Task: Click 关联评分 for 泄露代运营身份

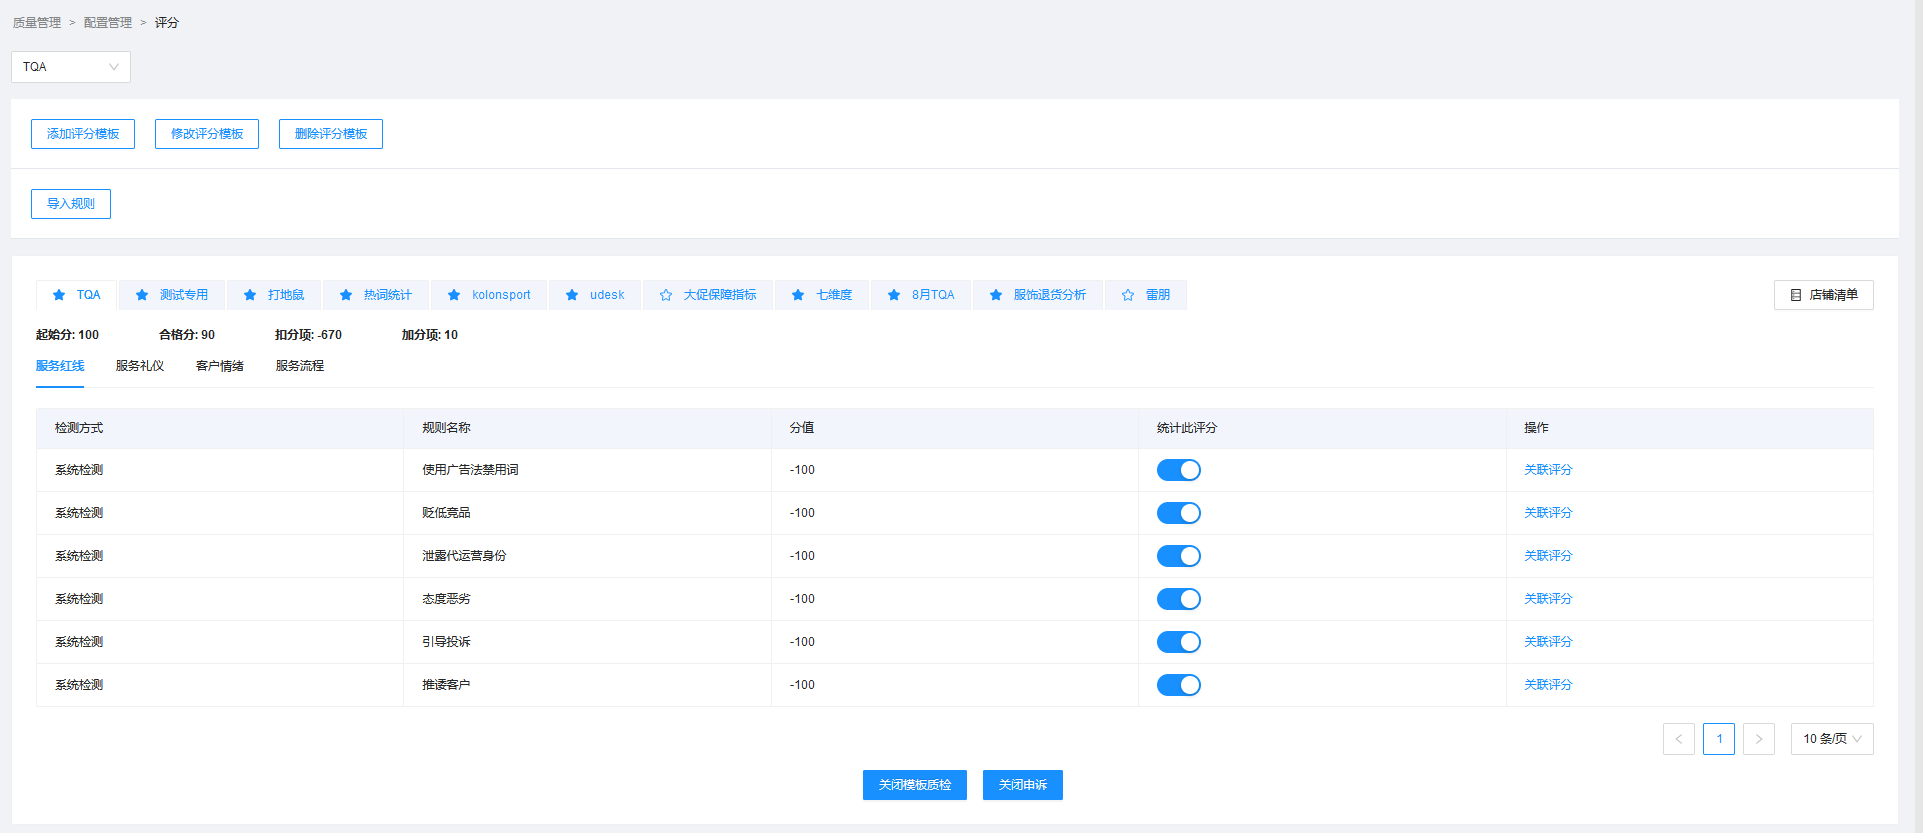Action: (x=1548, y=556)
